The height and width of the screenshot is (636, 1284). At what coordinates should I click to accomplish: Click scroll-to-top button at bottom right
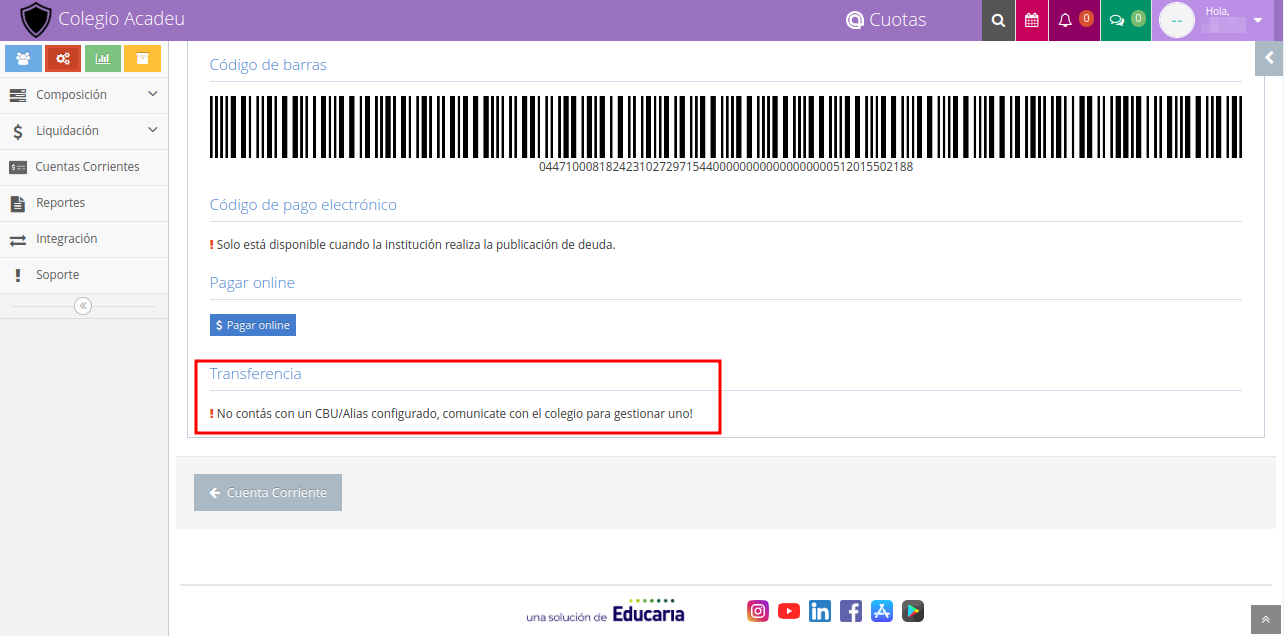click(1266, 620)
